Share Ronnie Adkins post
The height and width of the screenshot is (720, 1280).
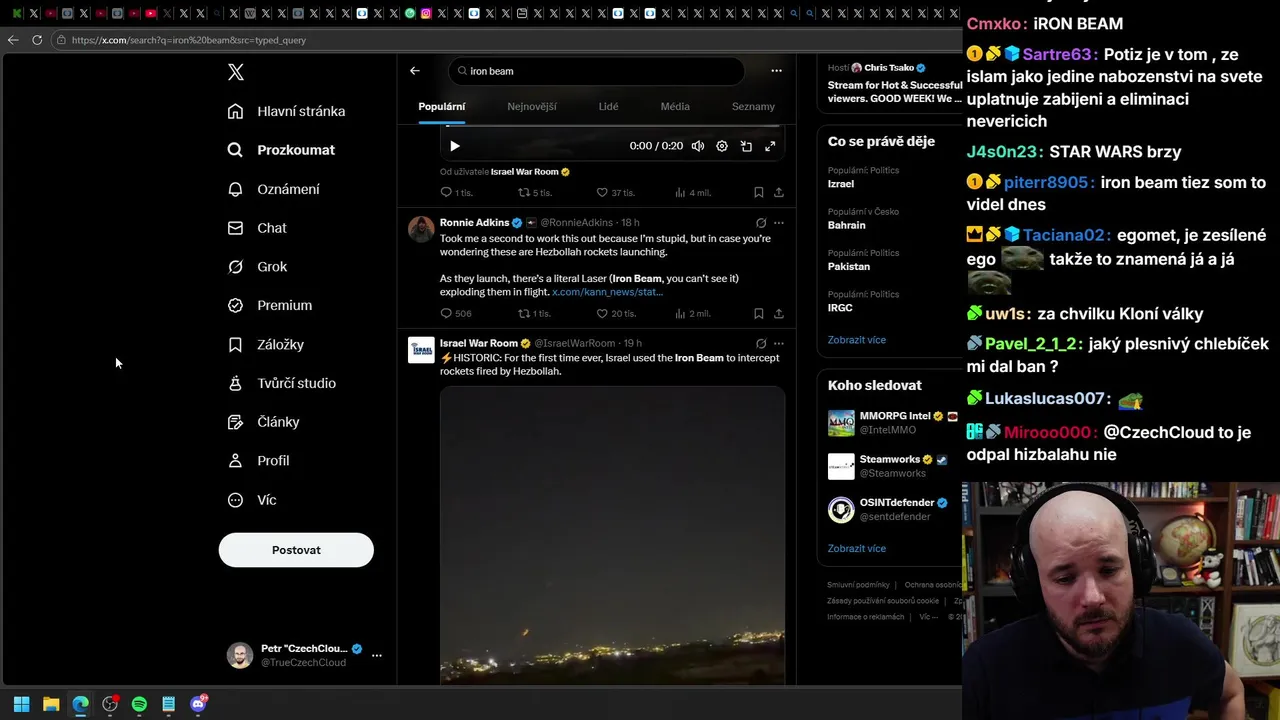pos(779,313)
